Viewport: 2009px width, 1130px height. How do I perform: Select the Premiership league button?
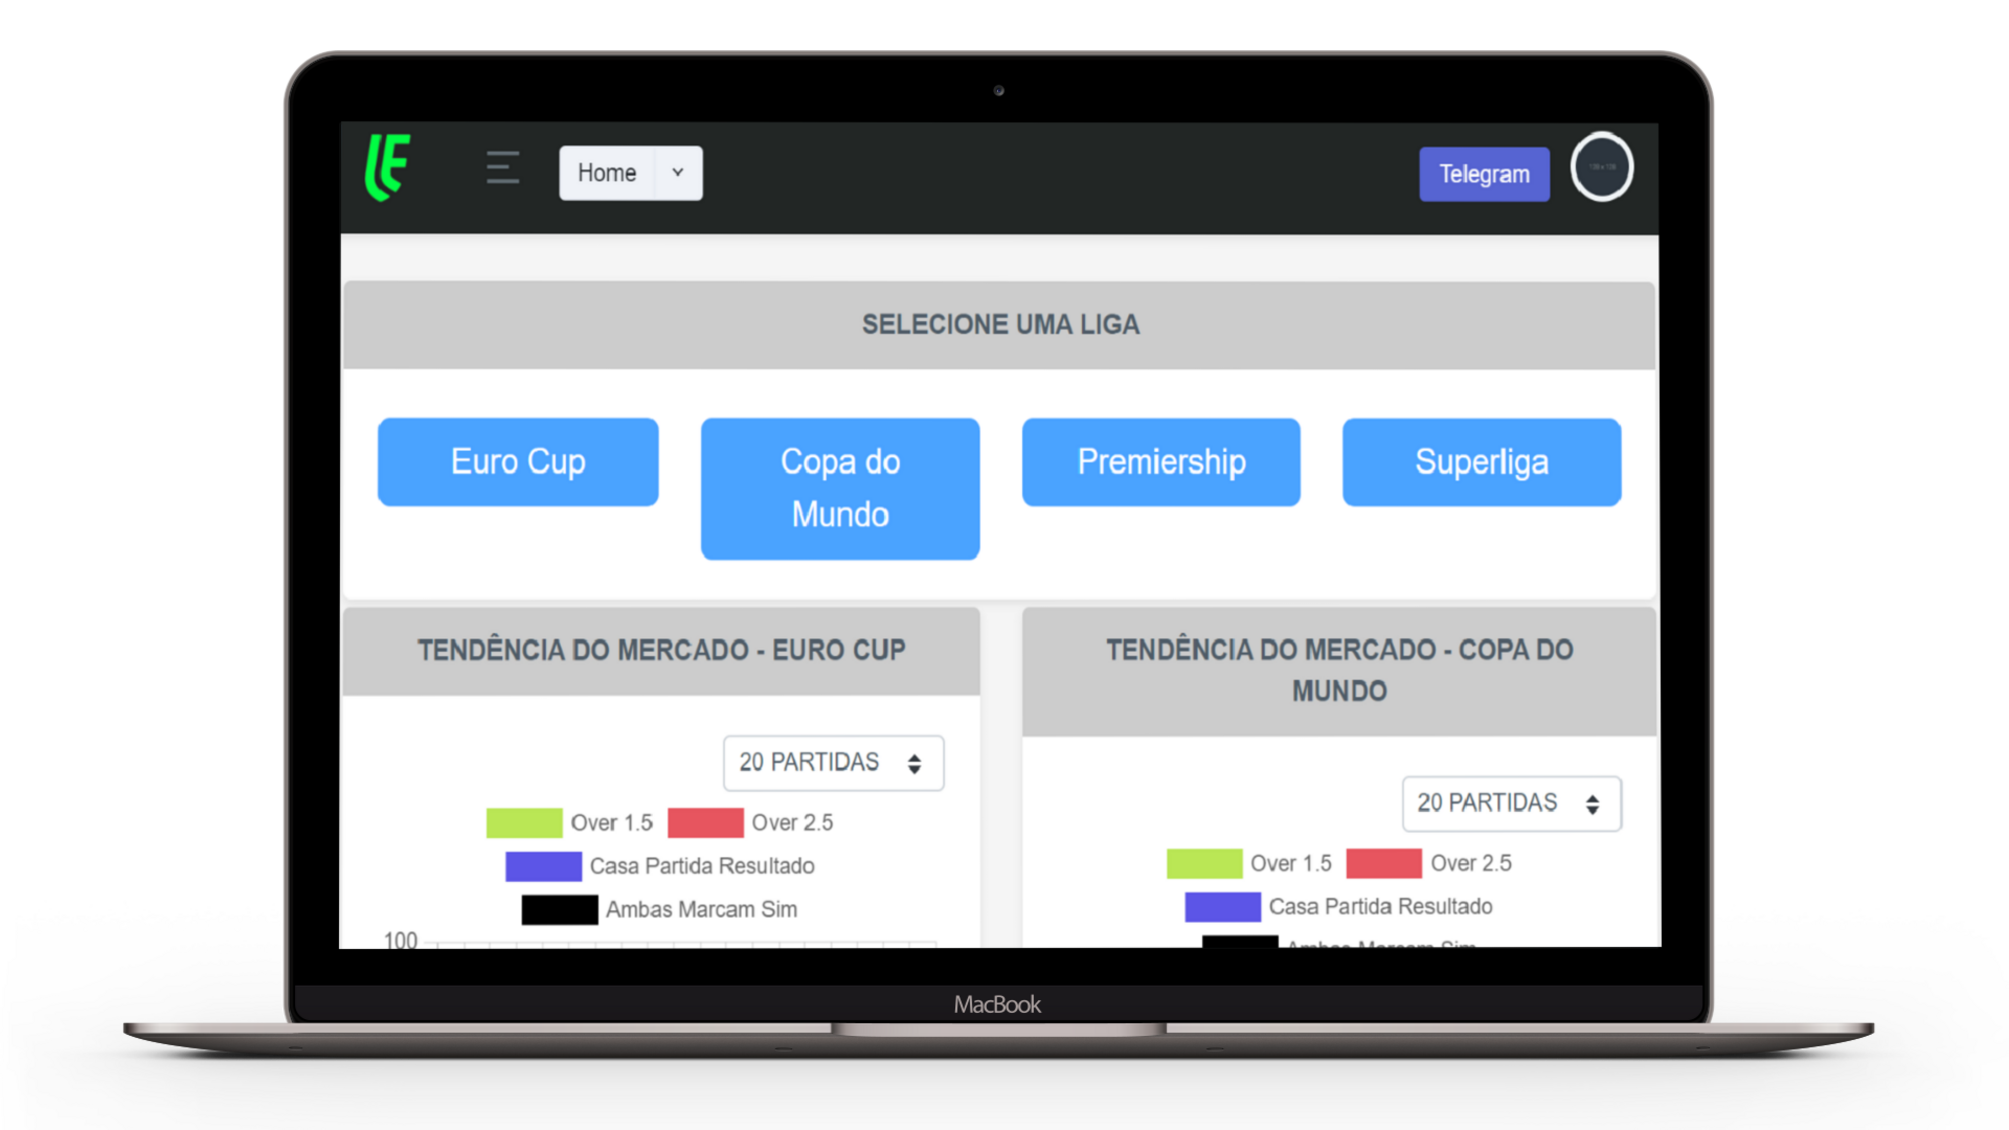(1160, 461)
